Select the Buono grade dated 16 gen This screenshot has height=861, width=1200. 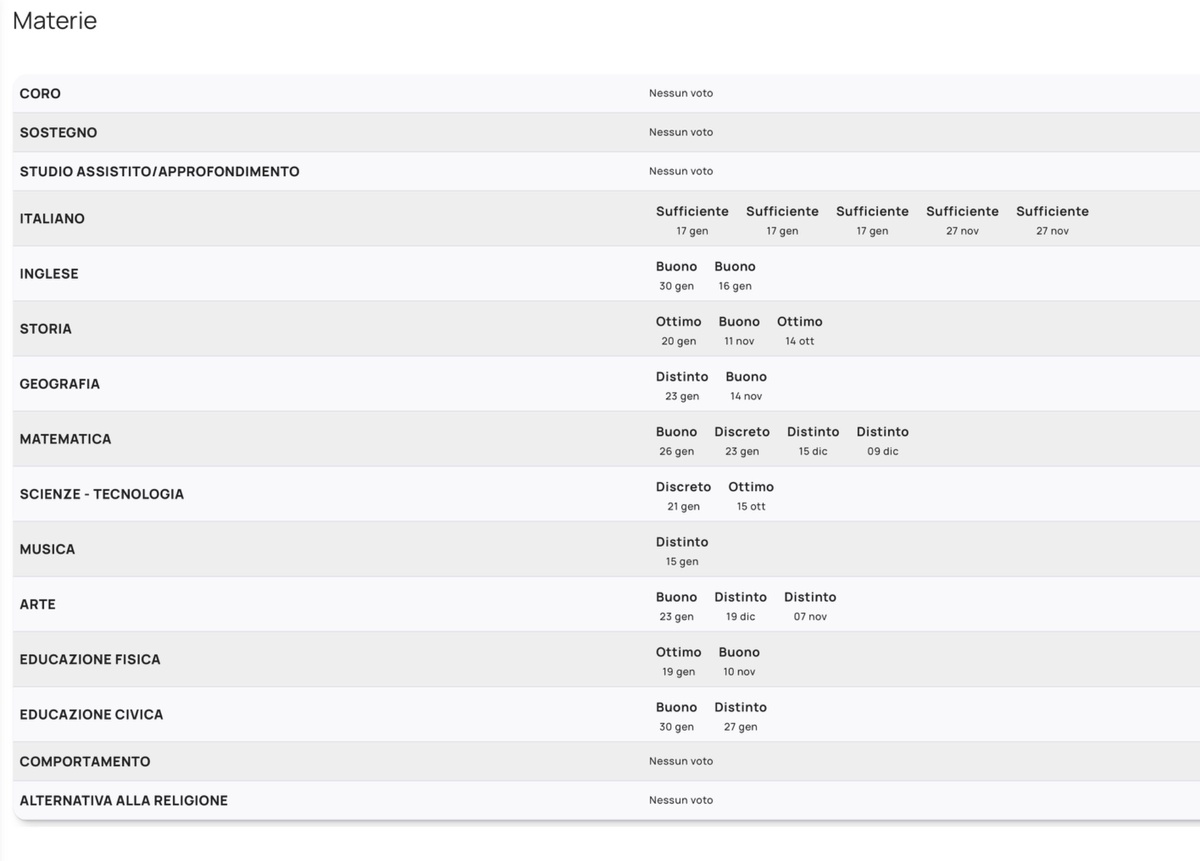[x=735, y=275]
